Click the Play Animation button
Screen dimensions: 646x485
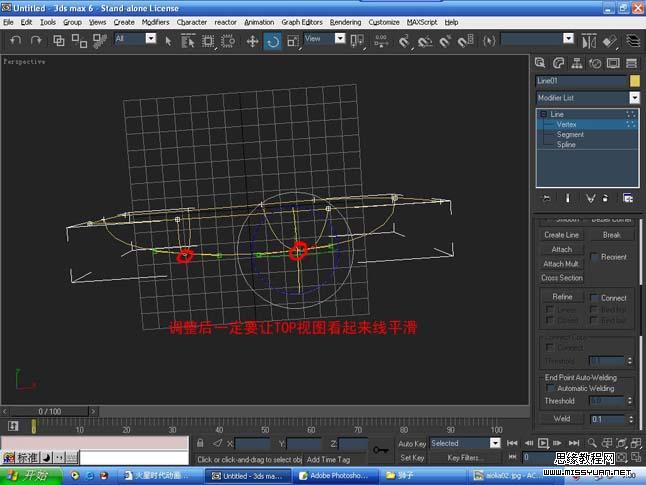pyautogui.click(x=543, y=443)
